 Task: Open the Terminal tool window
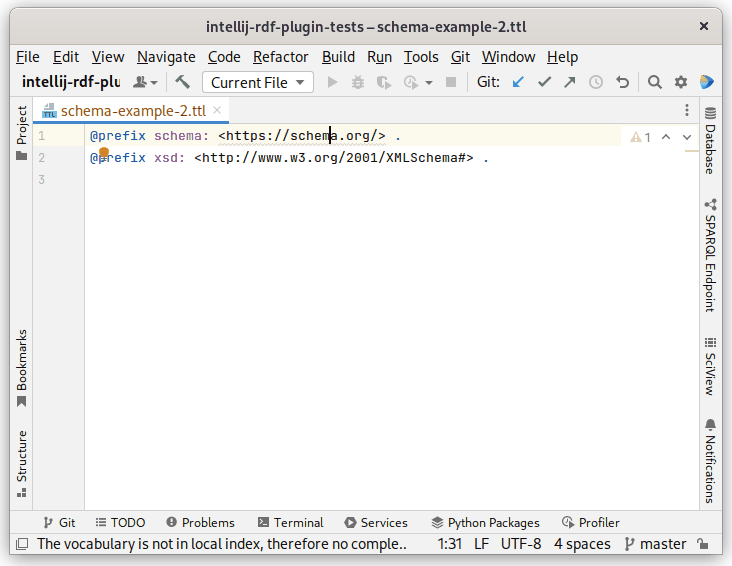290,523
